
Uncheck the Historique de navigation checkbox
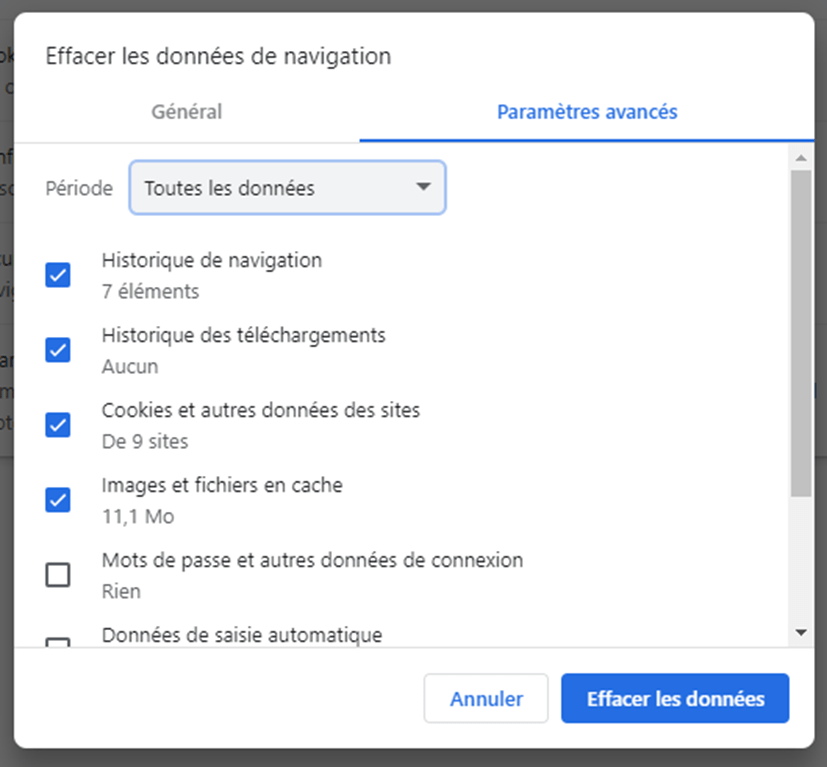[58, 275]
